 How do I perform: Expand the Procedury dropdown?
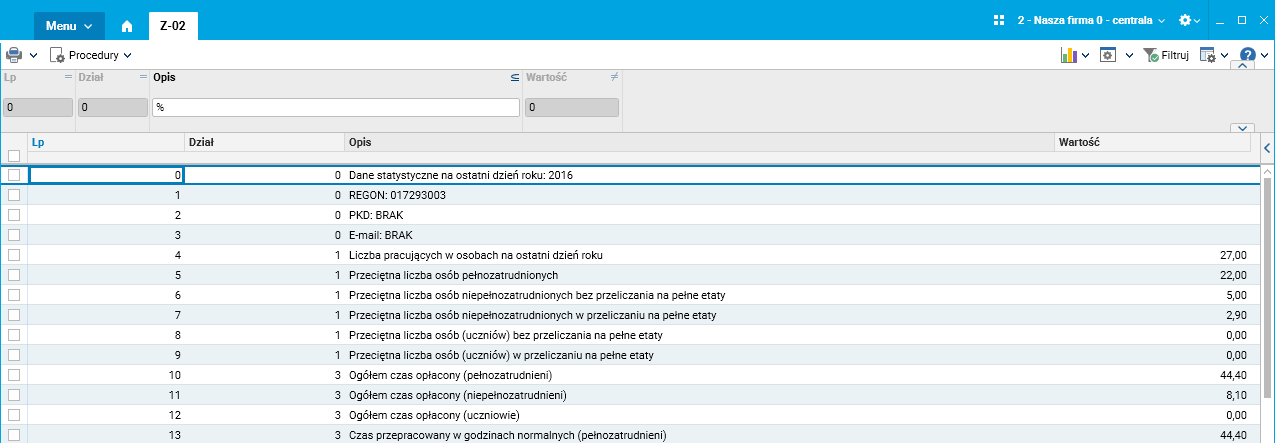pyautogui.click(x=91, y=55)
